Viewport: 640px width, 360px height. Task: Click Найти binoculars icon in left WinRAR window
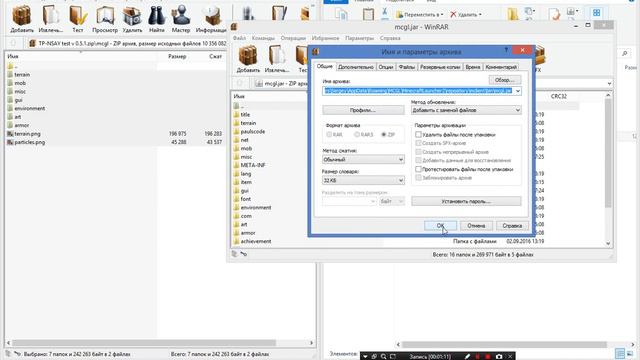156,17
